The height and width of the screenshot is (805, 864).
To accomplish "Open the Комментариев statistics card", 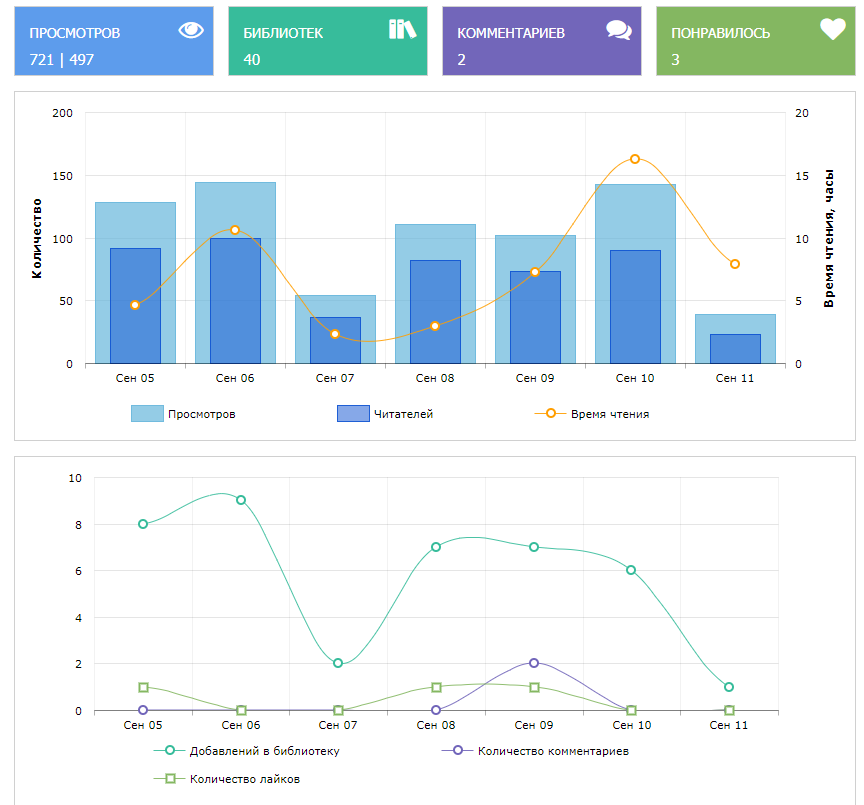I will pyautogui.click(x=541, y=41).
